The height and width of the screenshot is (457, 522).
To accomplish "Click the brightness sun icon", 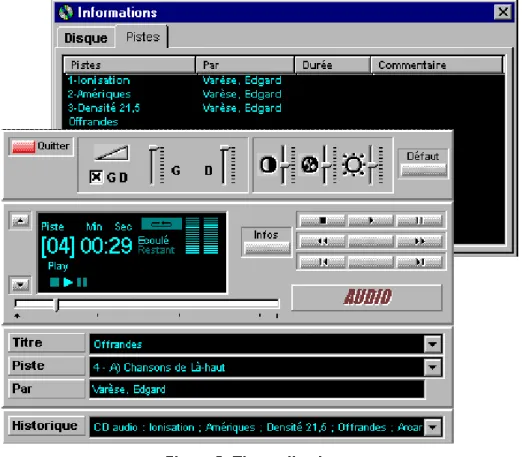I will point(354,164).
